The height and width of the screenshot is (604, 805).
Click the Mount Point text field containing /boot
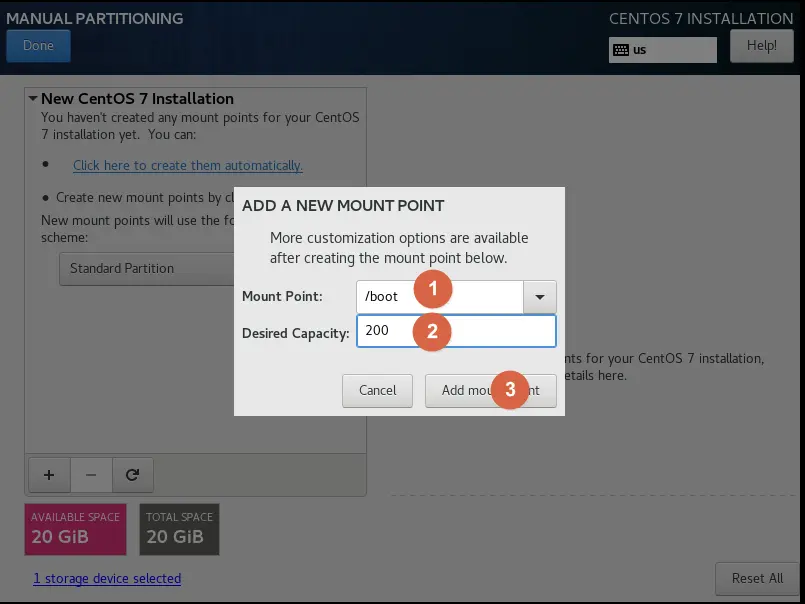point(440,297)
